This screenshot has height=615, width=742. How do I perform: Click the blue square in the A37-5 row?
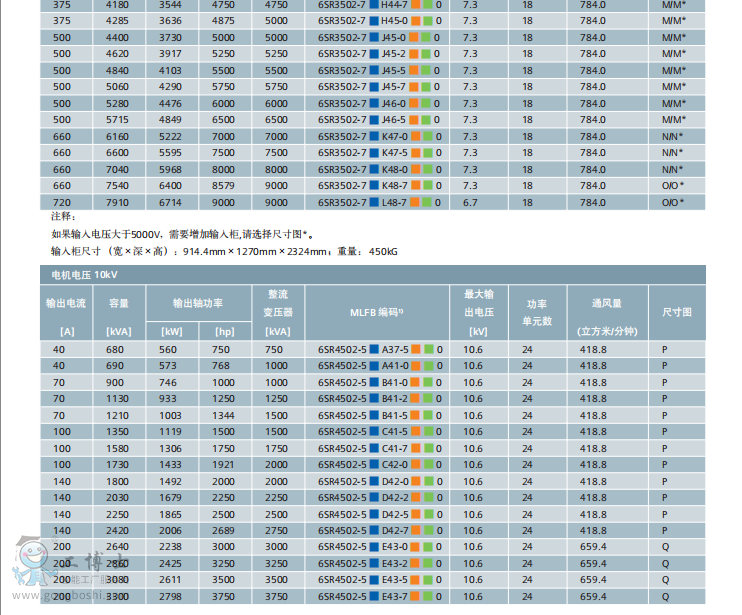coord(375,349)
